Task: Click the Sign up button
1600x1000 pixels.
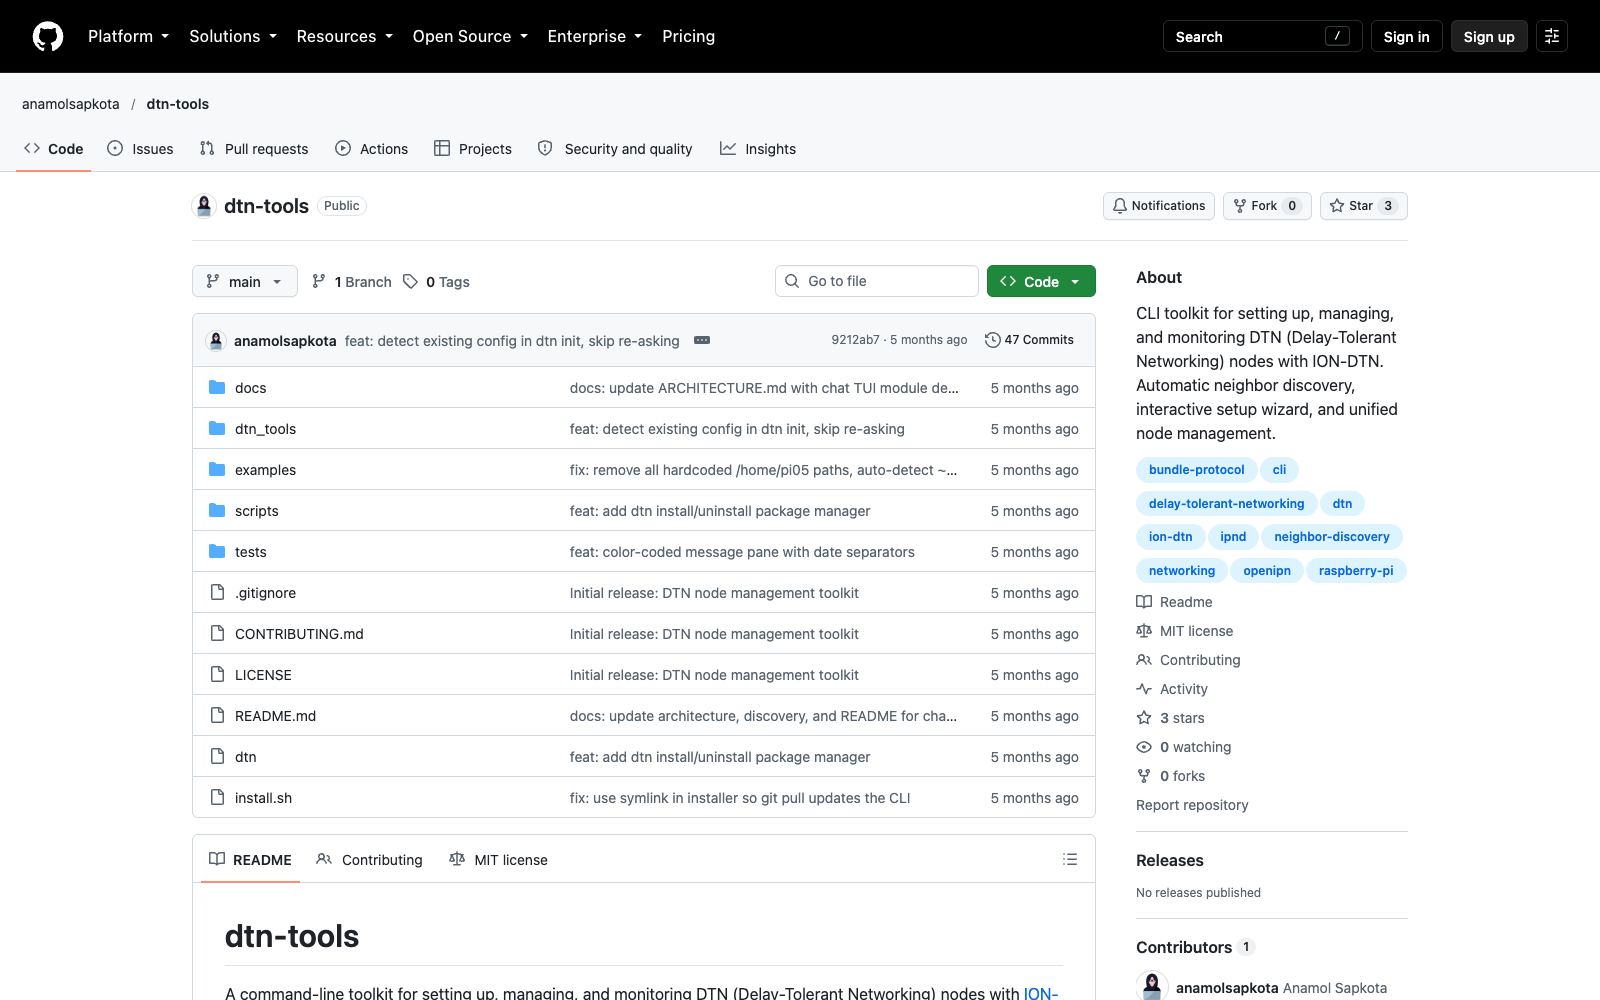Action: tap(1489, 36)
